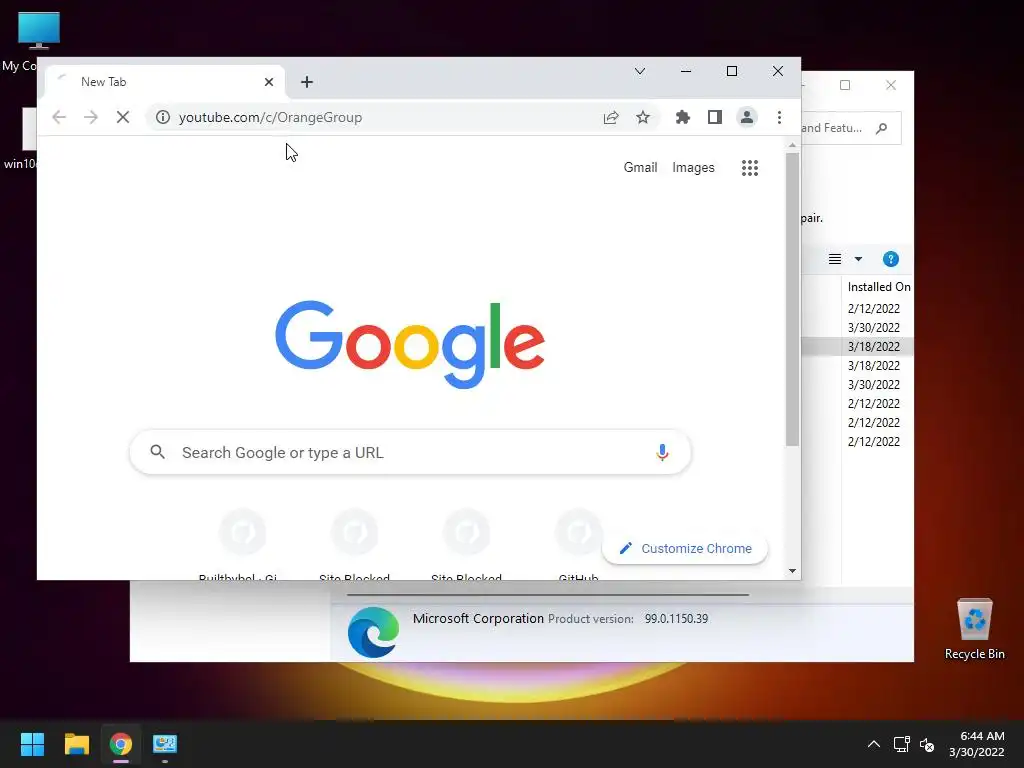Image resolution: width=1024 pixels, height=768 pixels.
Task: Click the Chrome page vertical scrollbar
Action: (x=792, y=300)
